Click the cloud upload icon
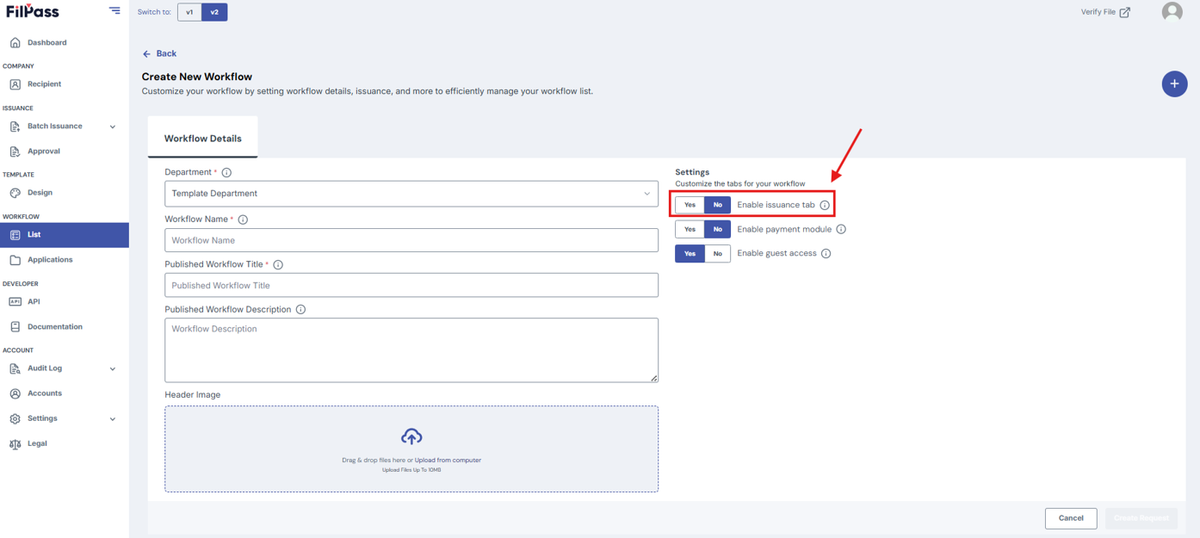 click(x=411, y=437)
